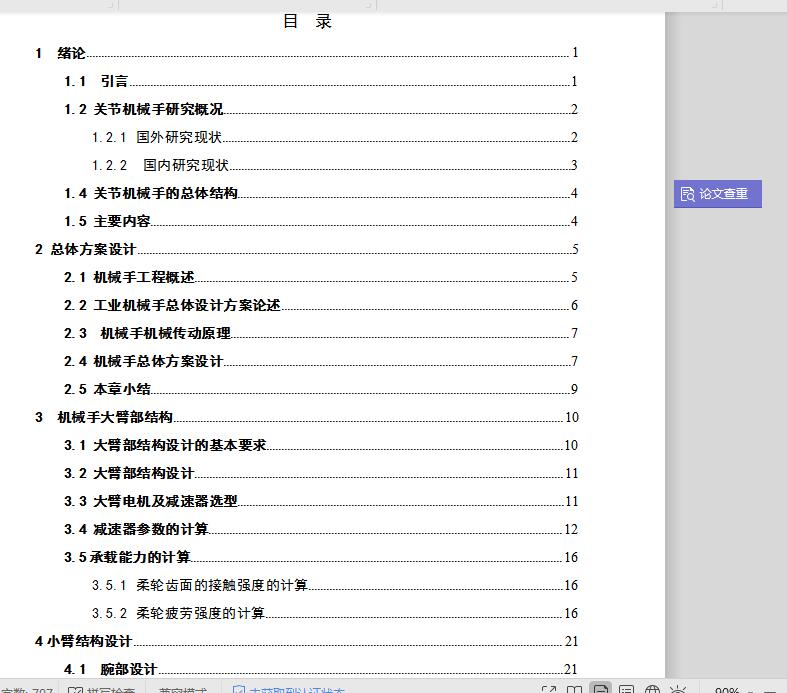Screen dimensions: 787x693
Task: Select '2.3 机械手机械传动原理' contents line
Action: (321, 333)
